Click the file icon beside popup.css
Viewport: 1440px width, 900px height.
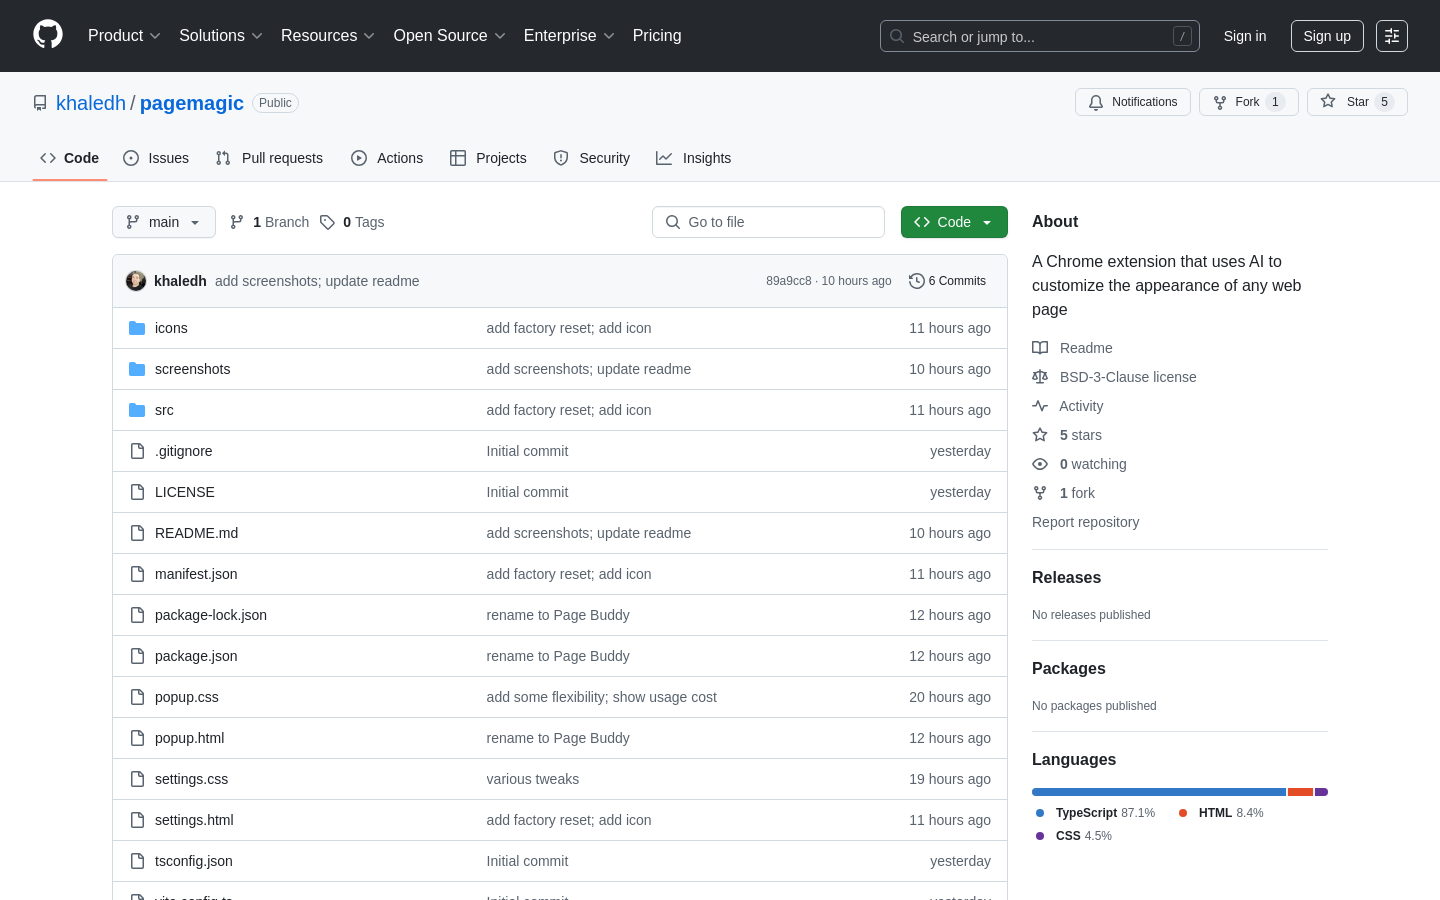(137, 697)
